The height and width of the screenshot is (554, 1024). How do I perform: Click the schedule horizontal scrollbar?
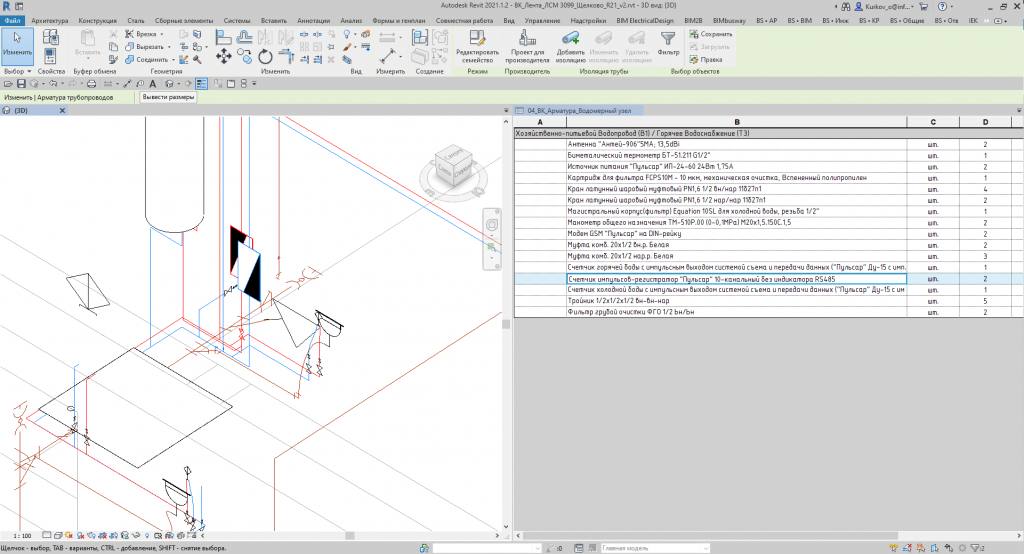(711, 536)
